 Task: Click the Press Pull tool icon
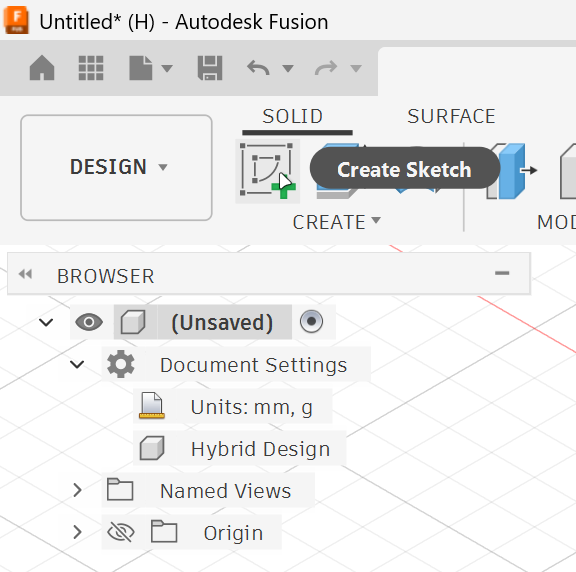(511, 171)
